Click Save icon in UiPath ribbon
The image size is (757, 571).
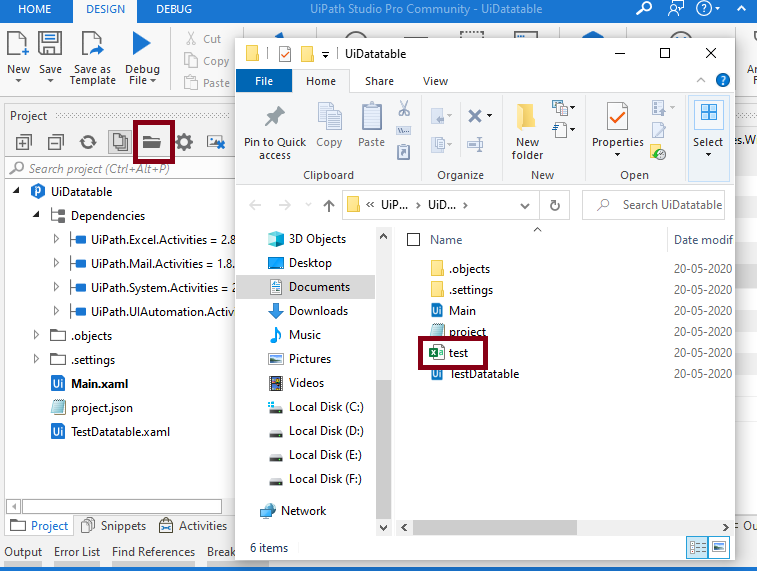click(x=50, y=44)
